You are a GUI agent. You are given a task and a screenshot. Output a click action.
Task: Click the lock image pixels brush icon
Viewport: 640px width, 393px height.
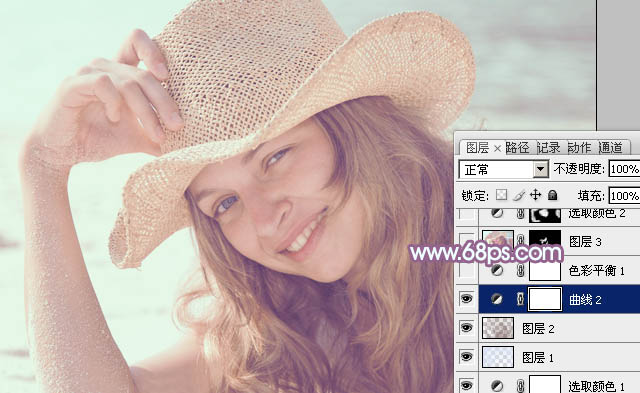click(x=519, y=195)
